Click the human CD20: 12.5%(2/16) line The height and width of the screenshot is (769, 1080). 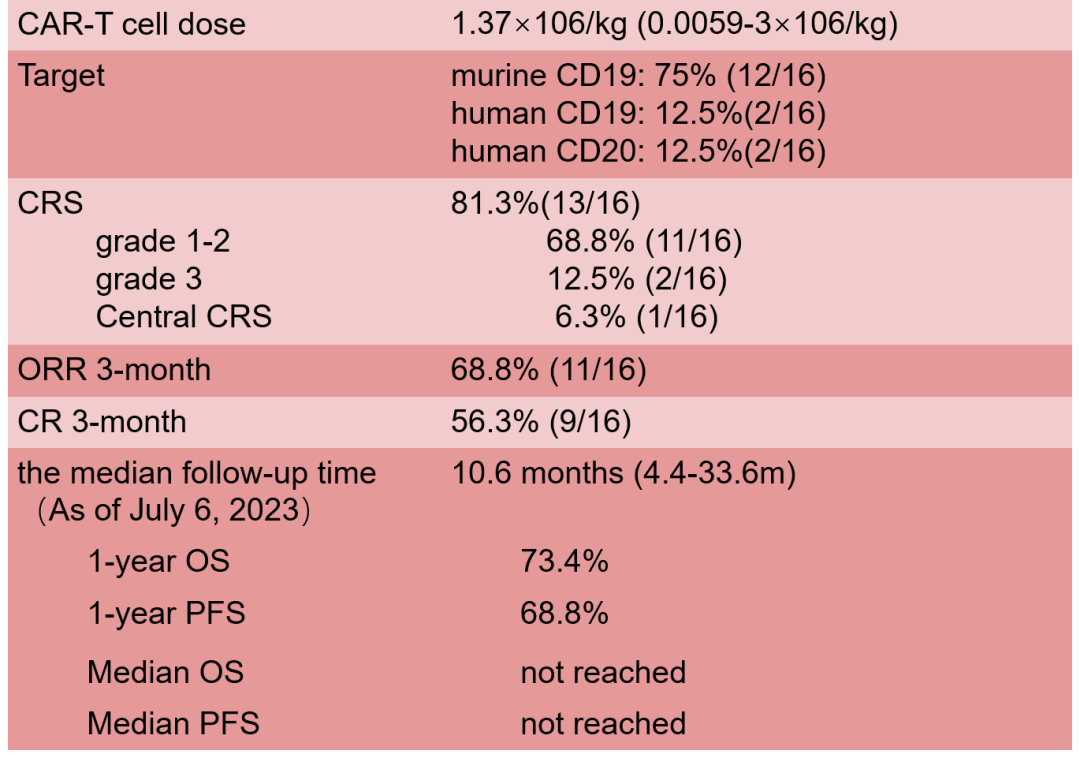pos(639,152)
